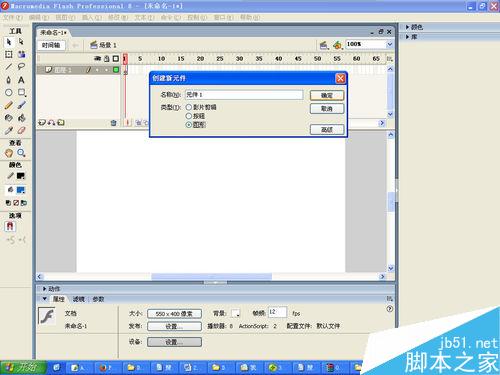This screenshot has width=500, height=375.
Task: Click the Add Motion Guide icon
Action: 51,123
